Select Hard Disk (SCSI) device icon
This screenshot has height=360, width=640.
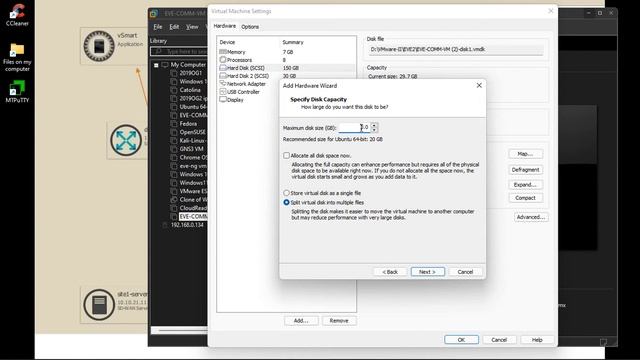[x=223, y=68]
